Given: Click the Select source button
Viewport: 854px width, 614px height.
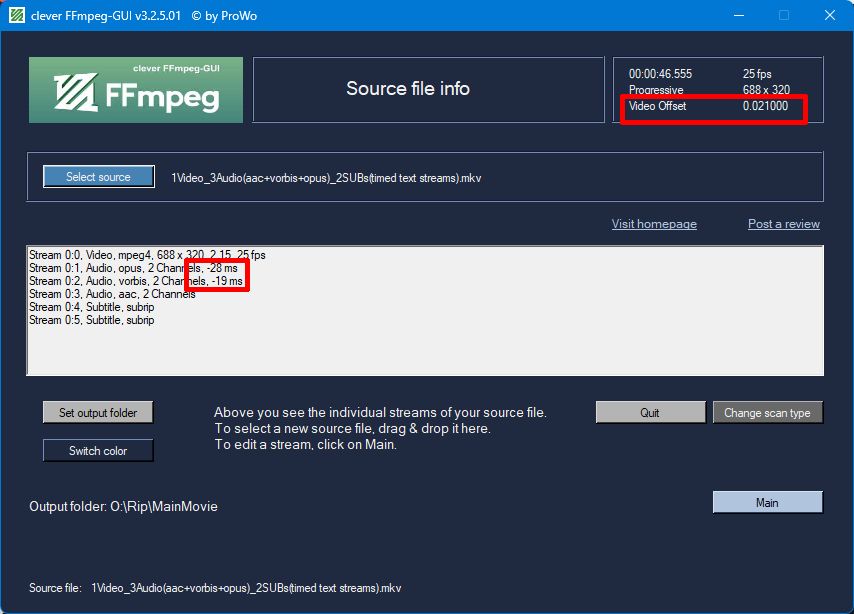Looking at the screenshot, I should click(x=99, y=177).
